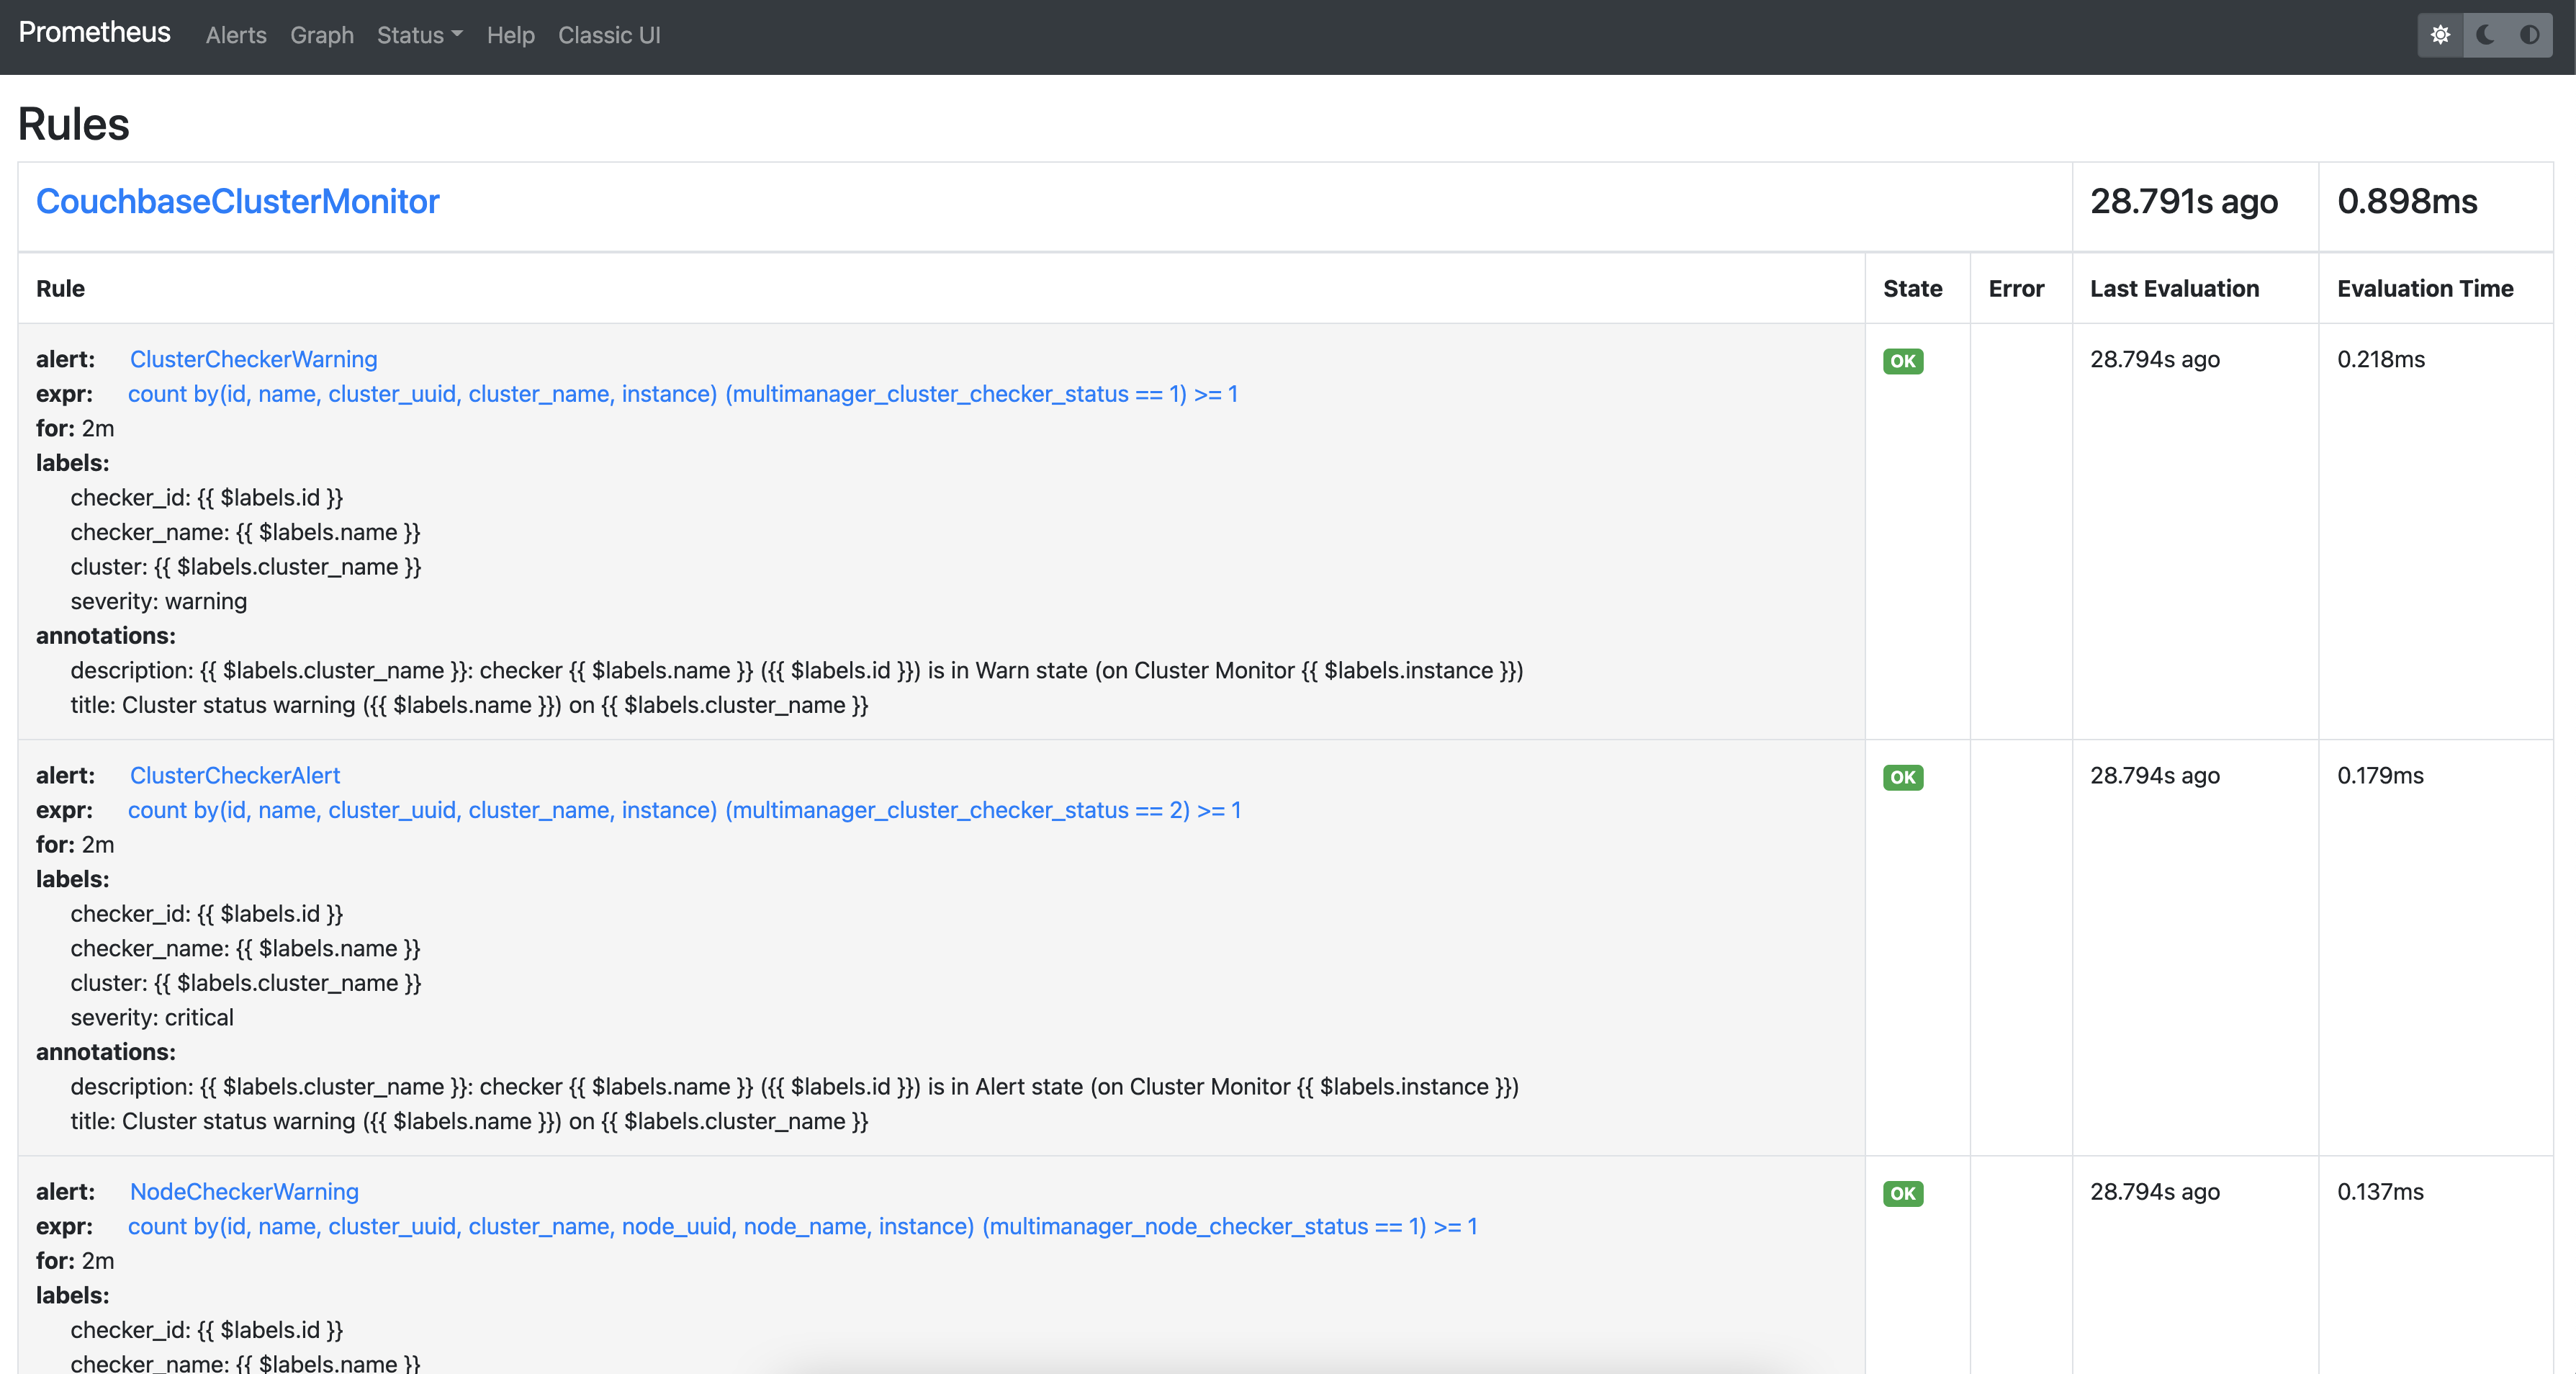Open the ClusterCheckerWarning alert link
The image size is (2576, 1374).
pos(254,359)
